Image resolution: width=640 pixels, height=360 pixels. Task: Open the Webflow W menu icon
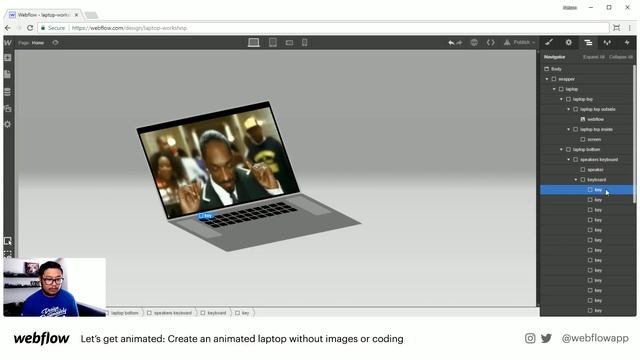(8, 42)
